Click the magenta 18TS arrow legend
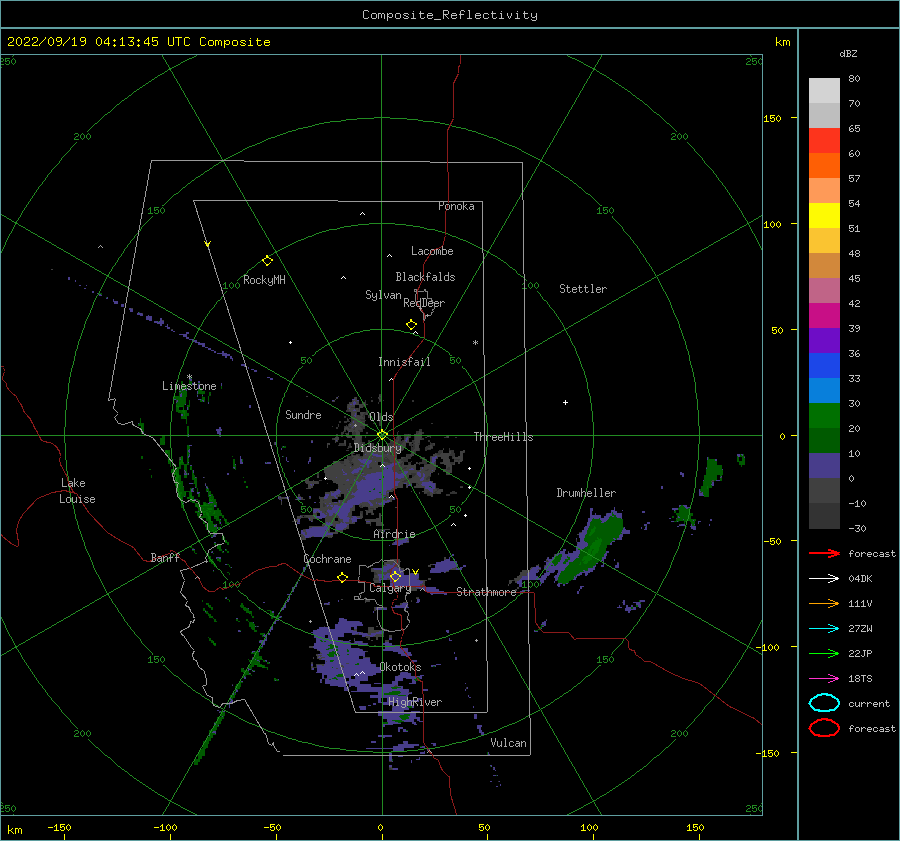The height and width of the screenshot is (841, 900). 824,679
